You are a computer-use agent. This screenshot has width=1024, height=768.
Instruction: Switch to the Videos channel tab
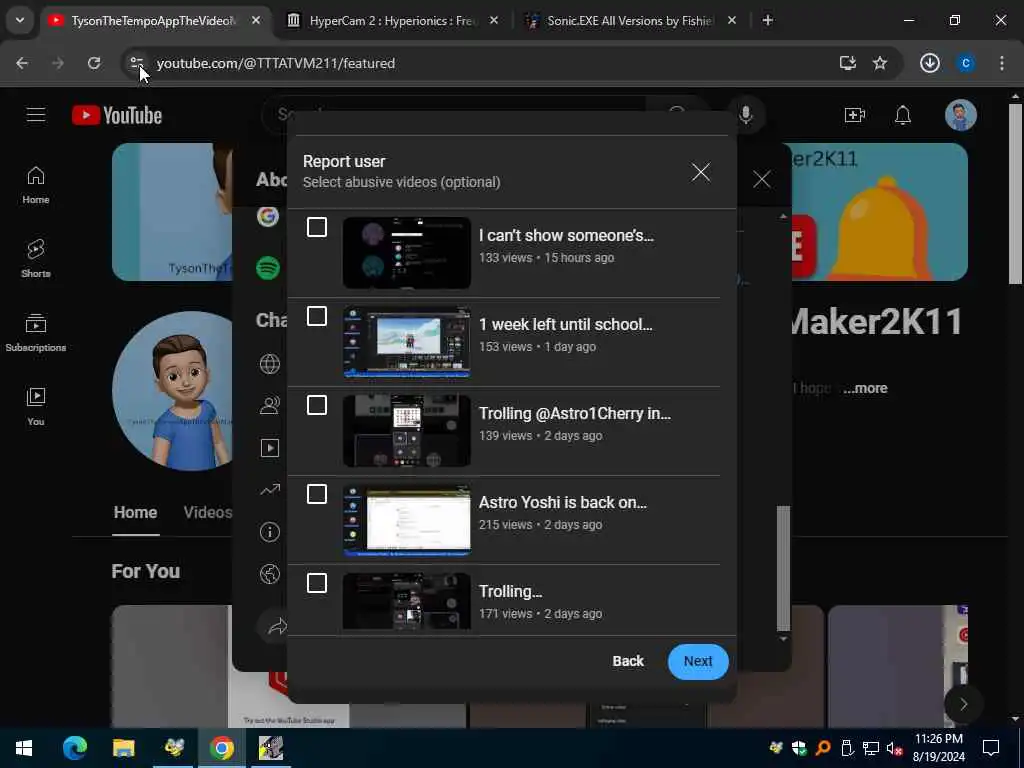click(207, 512)
